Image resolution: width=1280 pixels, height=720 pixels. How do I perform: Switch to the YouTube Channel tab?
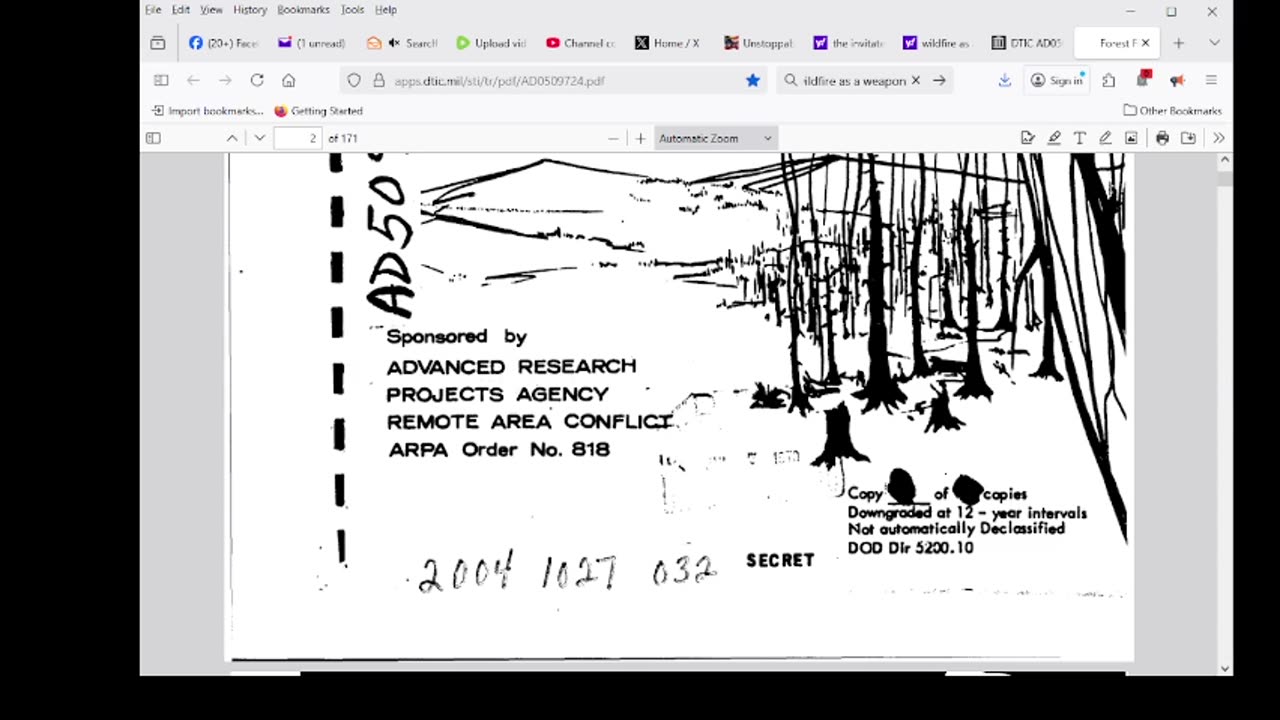click(x=580, y=43)
